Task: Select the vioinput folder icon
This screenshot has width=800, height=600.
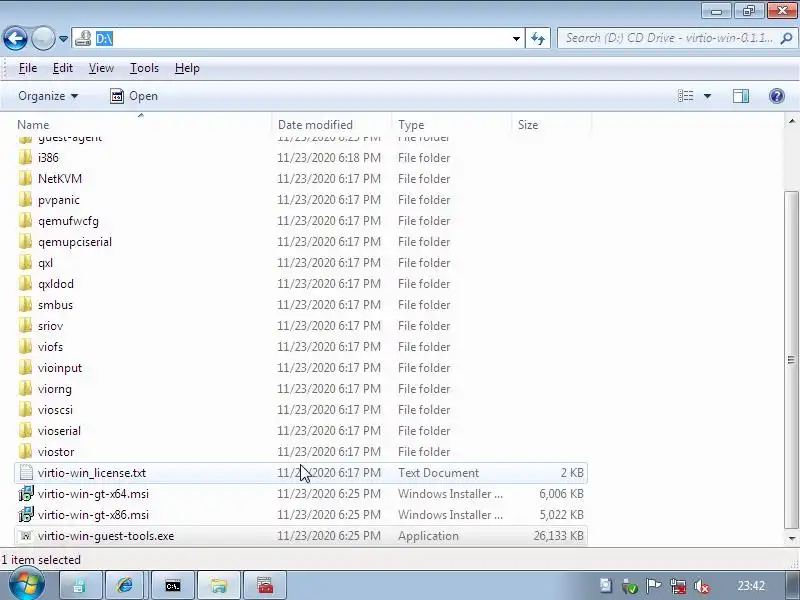Action: coord(26,368)
